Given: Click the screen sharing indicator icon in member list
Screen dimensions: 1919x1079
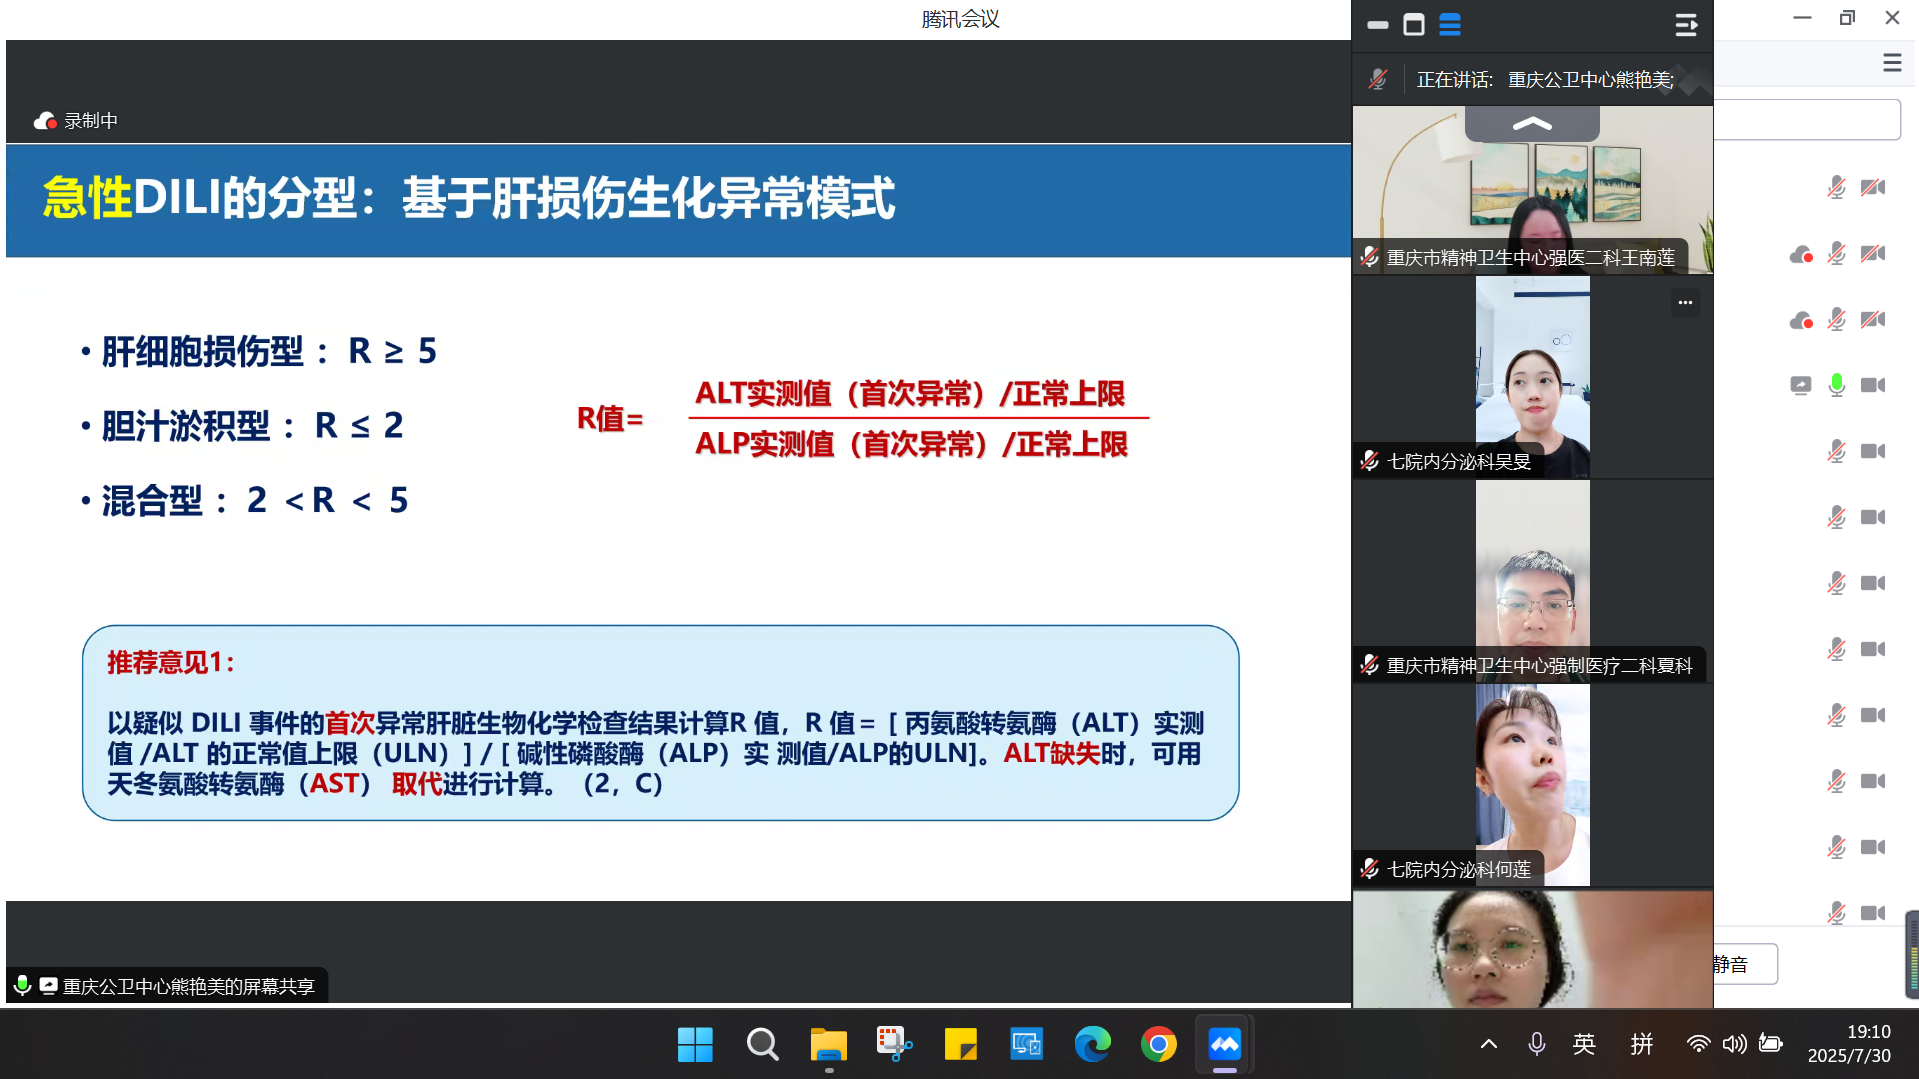Looking at the screenshot, I should (1800, 384).
